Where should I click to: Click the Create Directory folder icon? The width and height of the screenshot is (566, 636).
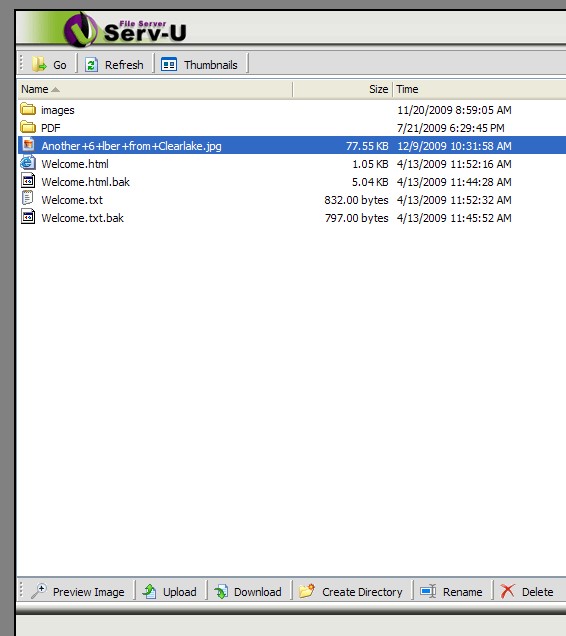pos(307,591)
